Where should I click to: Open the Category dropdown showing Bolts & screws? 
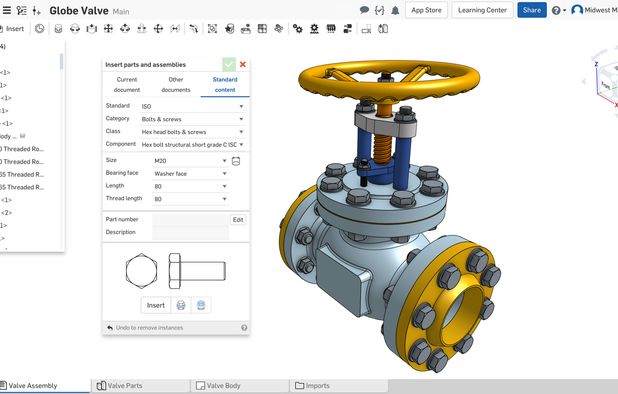[x=193, y=119]
